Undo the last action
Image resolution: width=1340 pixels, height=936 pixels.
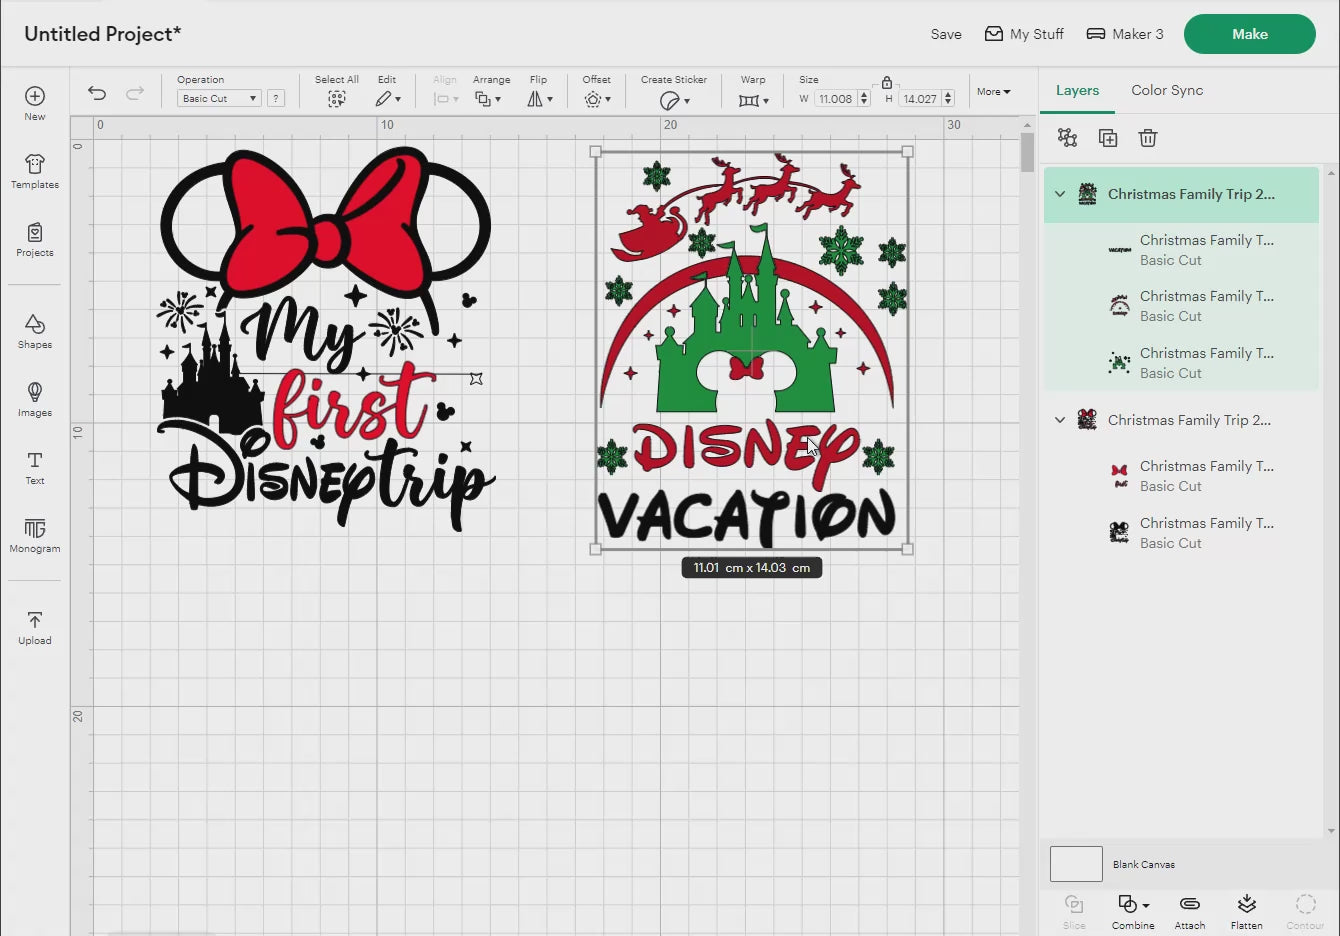pos(97,93)
